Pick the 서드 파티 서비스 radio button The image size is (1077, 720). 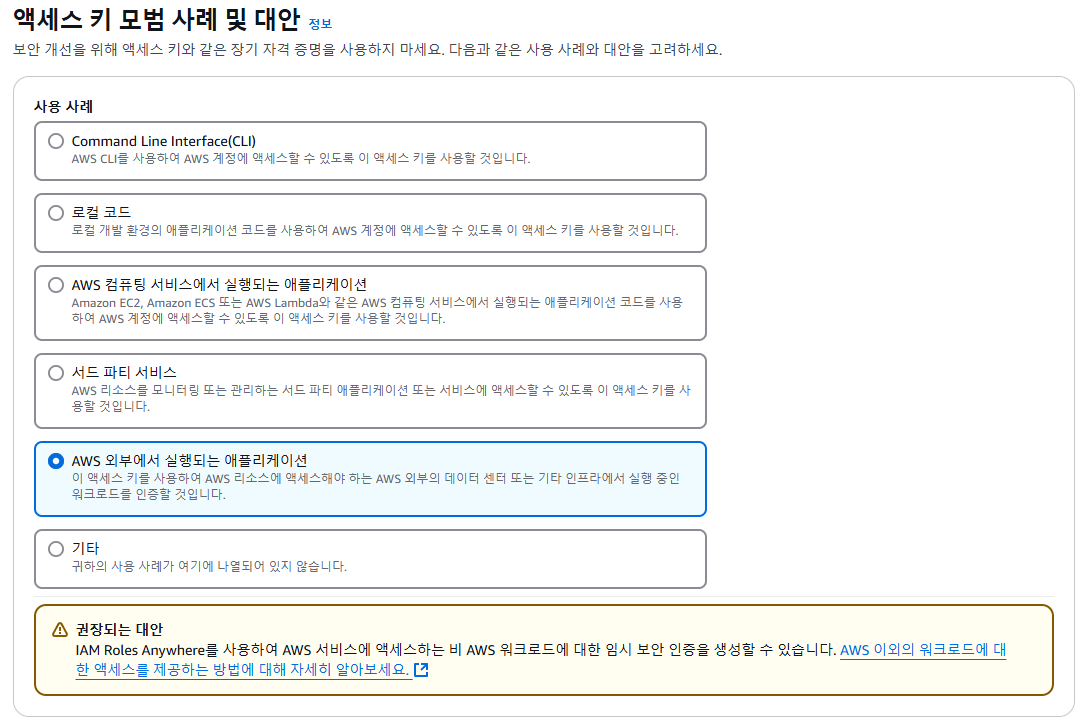(x=56, y=372)
